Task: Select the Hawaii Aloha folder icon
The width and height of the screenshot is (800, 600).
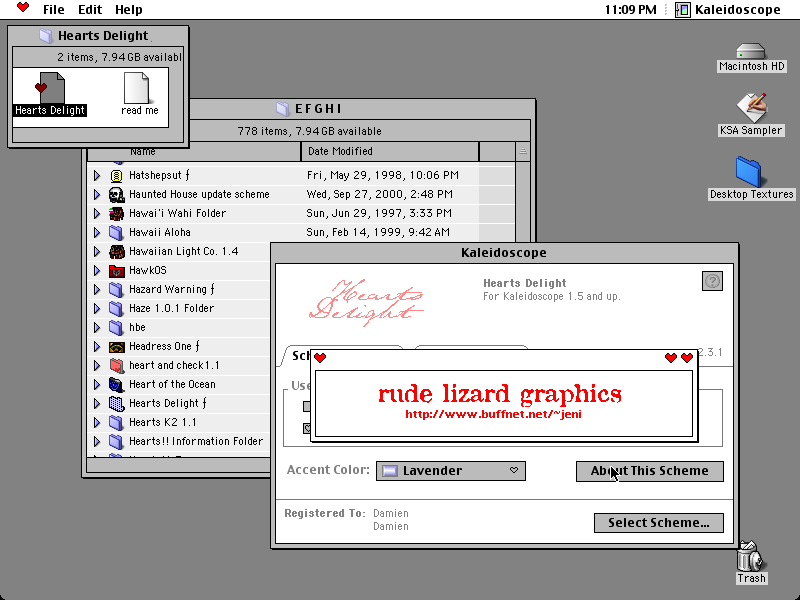Action: click(116, 233)
